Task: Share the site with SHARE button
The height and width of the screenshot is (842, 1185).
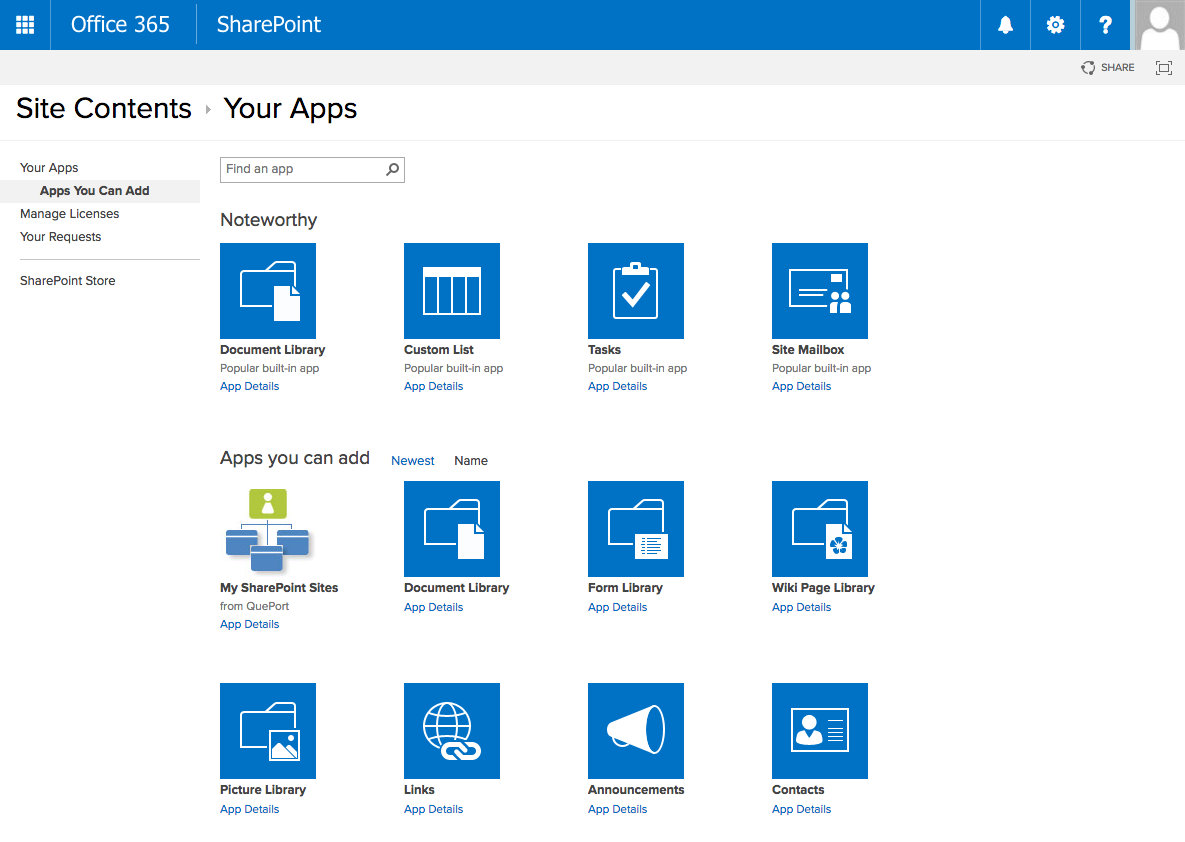Action: pos(1108,68)
